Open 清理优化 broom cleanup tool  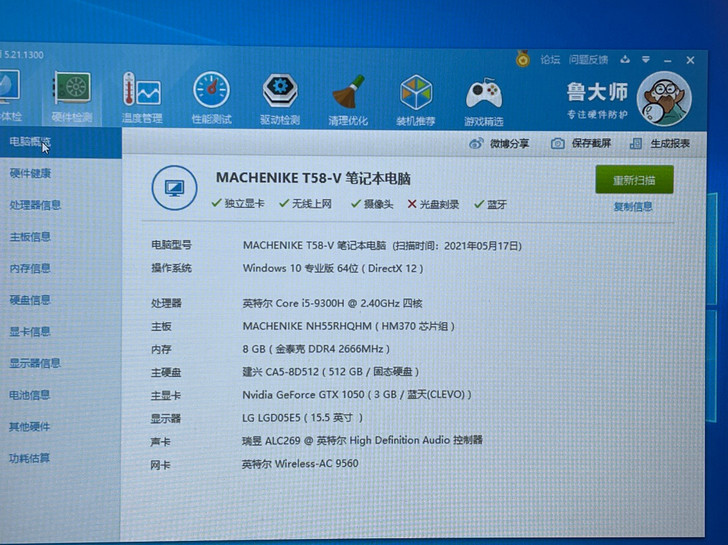[x=348, y=100]
